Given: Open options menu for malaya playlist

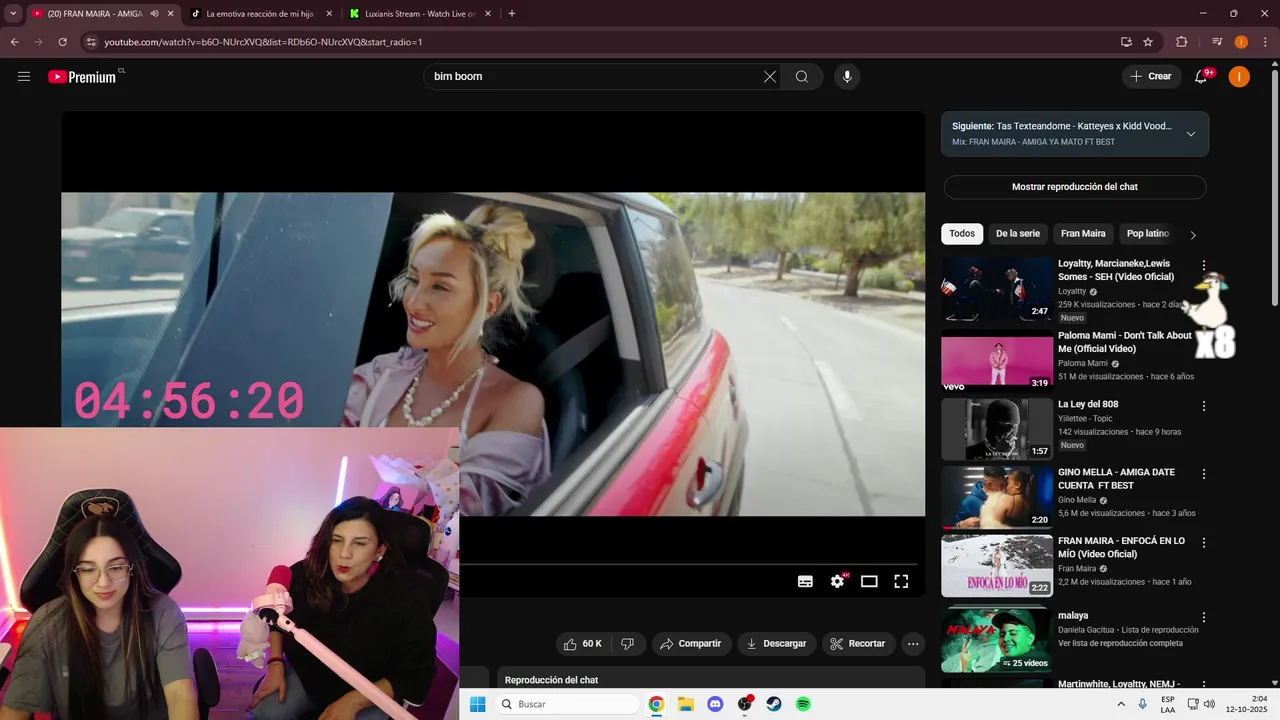Looking at the screenshot, I should click(1204, 618).
